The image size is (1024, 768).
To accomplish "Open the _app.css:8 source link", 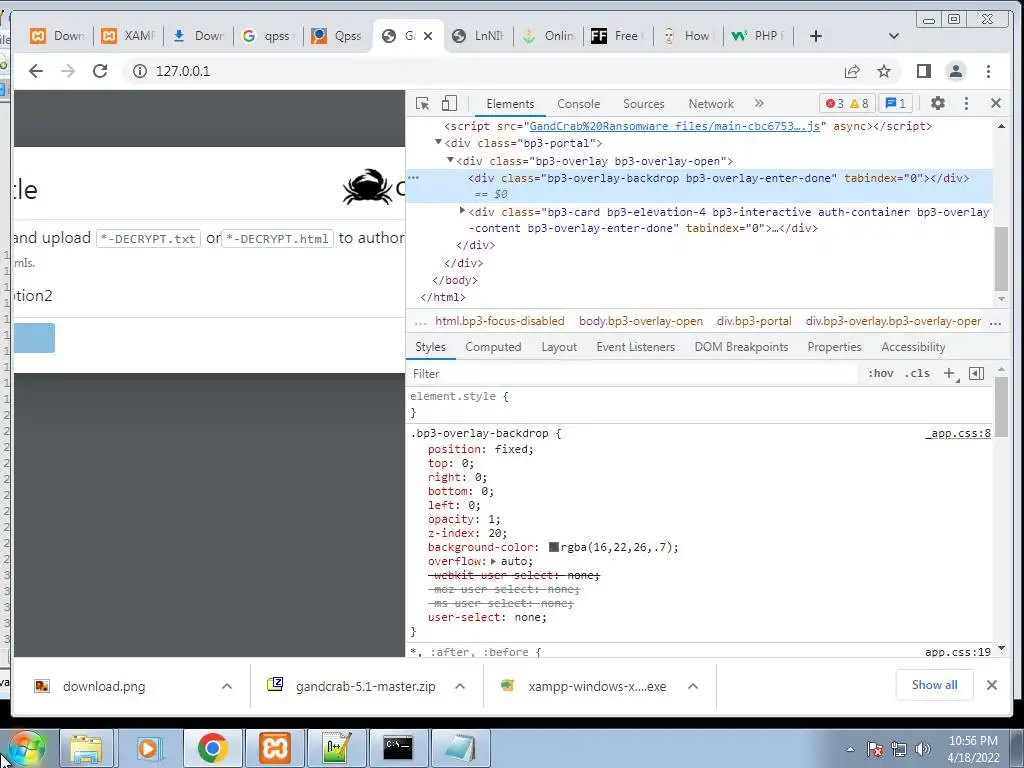I will tap(958, 433).
